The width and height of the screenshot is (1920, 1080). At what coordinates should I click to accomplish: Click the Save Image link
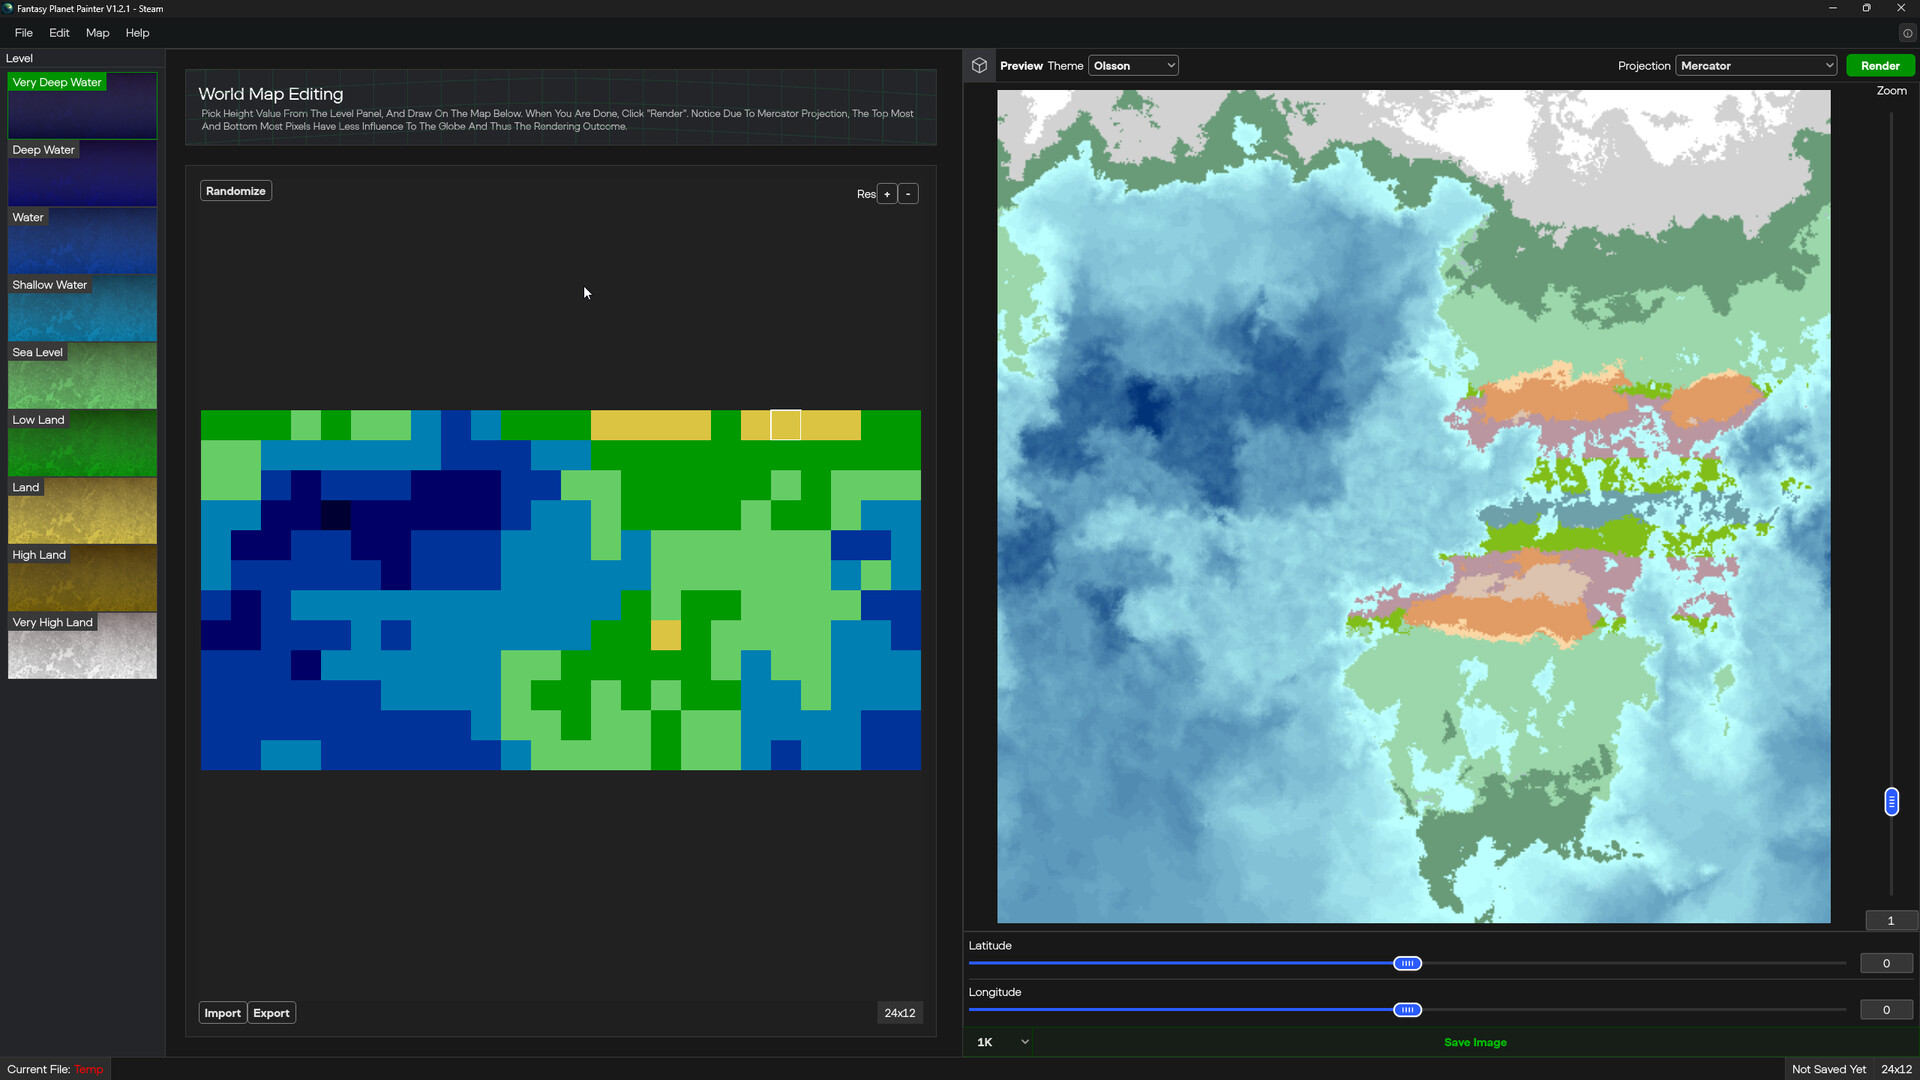click(x=1475, y=1041)
